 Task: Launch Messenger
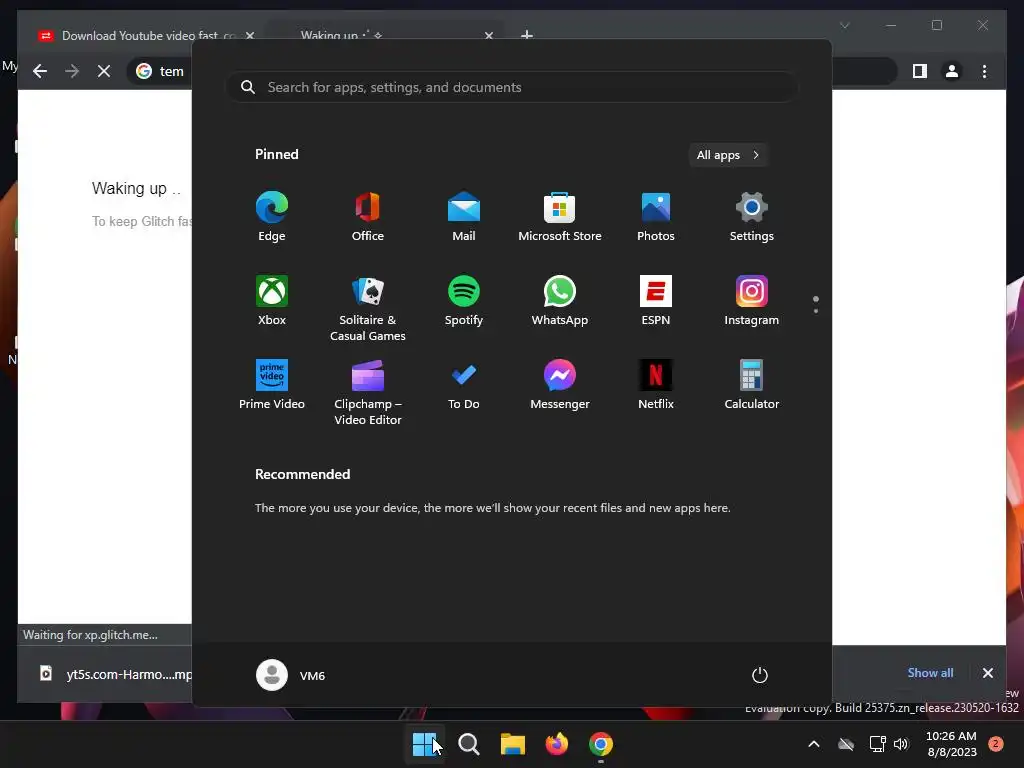tap(560, 385)
